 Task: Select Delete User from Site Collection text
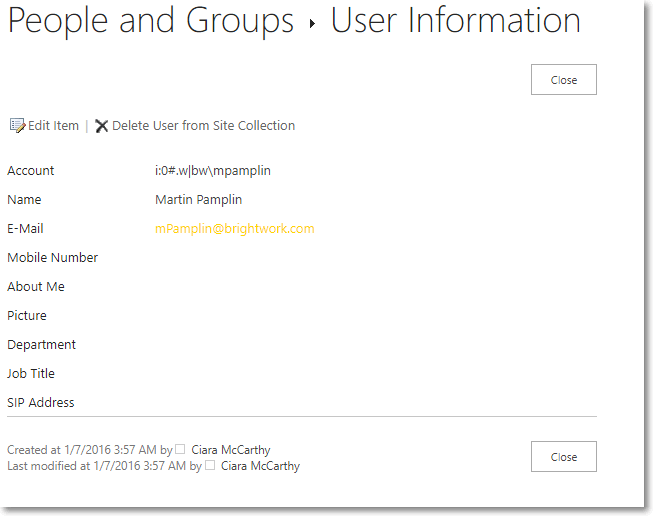[203, 126]
